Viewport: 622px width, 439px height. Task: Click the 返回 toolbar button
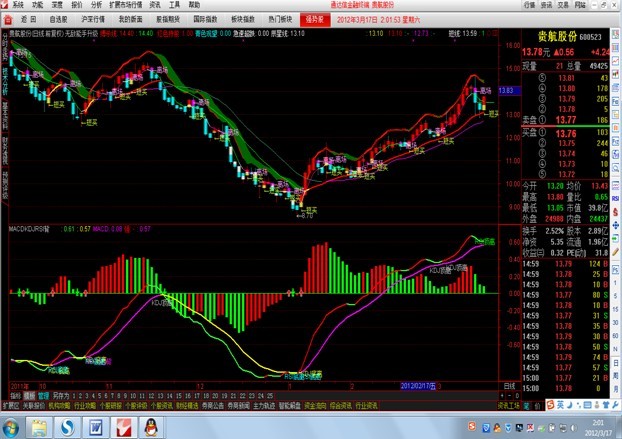pos(29,19)
